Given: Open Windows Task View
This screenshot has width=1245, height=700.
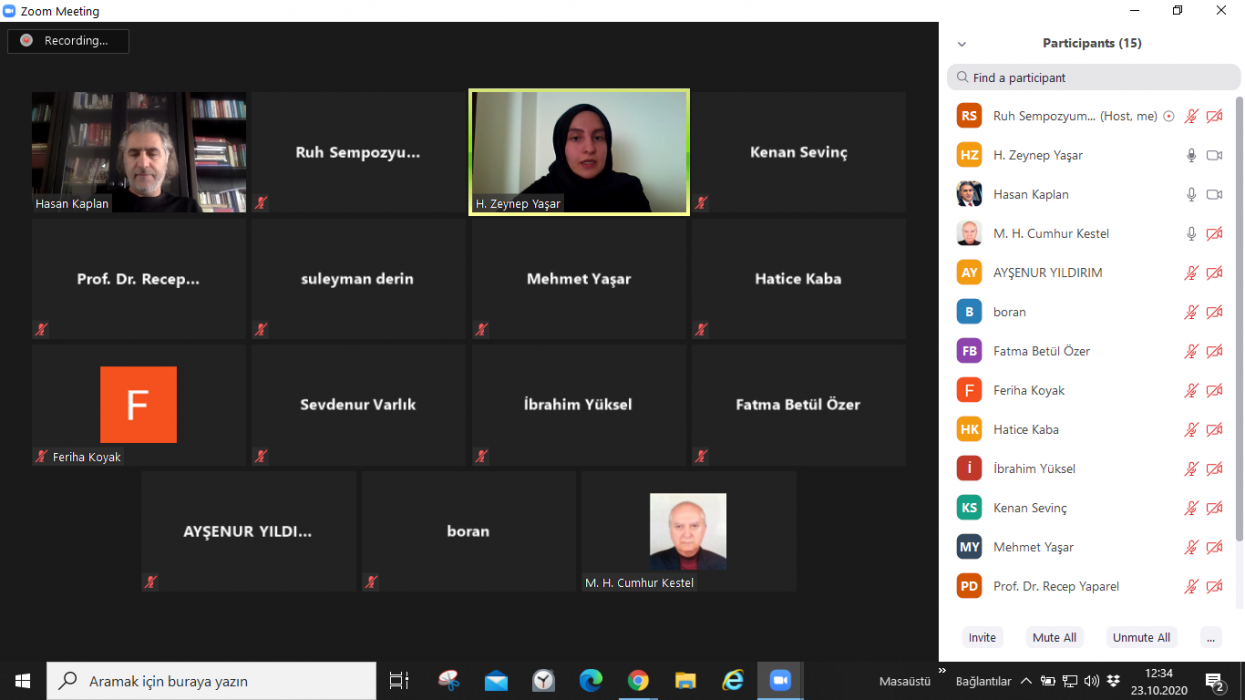Looking at the screenshot, I should coord(398,681).
